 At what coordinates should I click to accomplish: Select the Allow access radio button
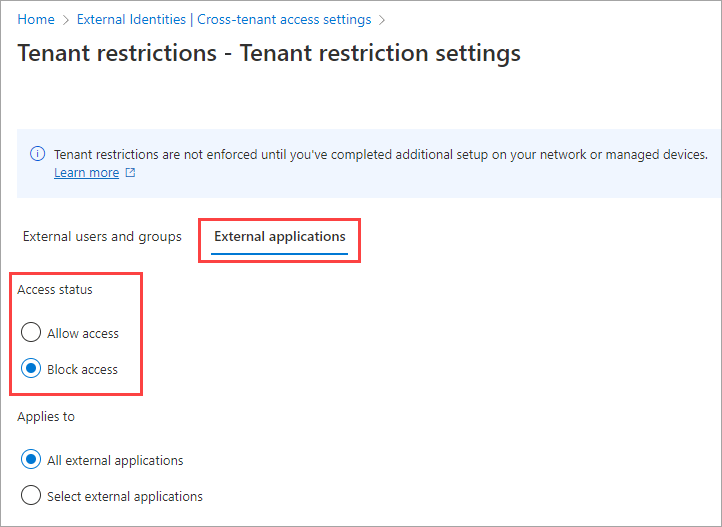click(31, 333)
